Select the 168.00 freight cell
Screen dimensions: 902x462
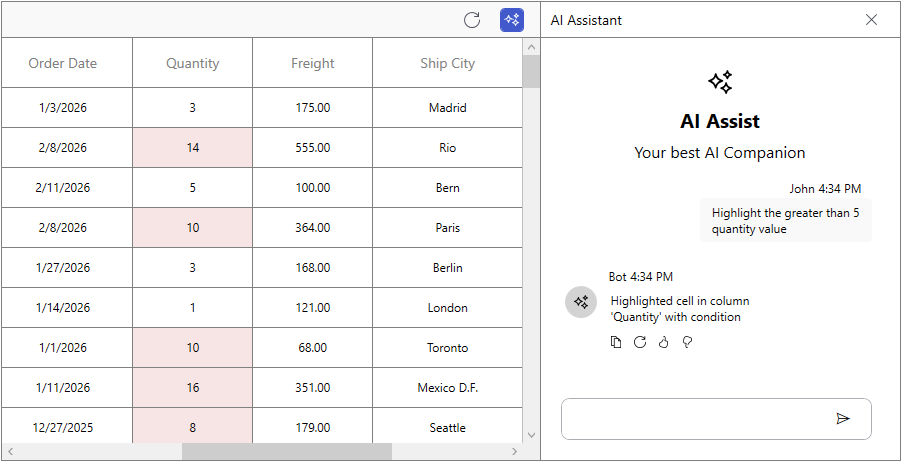point(312,268)
